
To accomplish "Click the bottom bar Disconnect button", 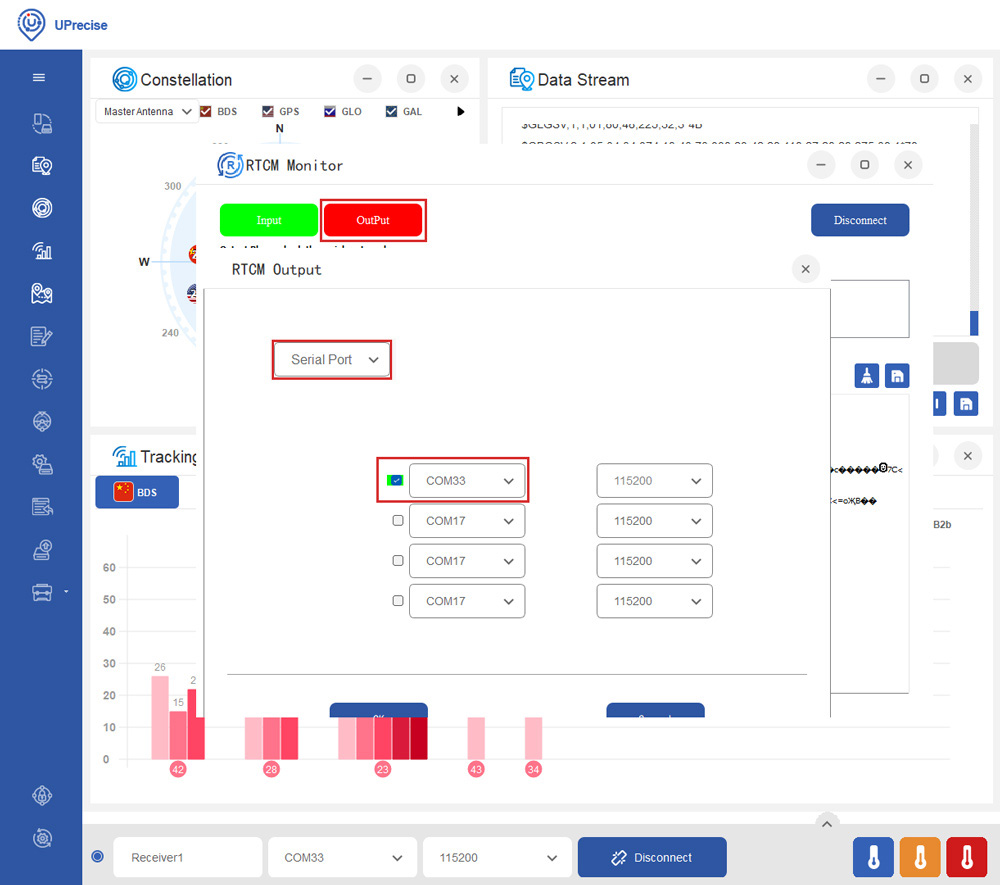I will click(652, 858).
